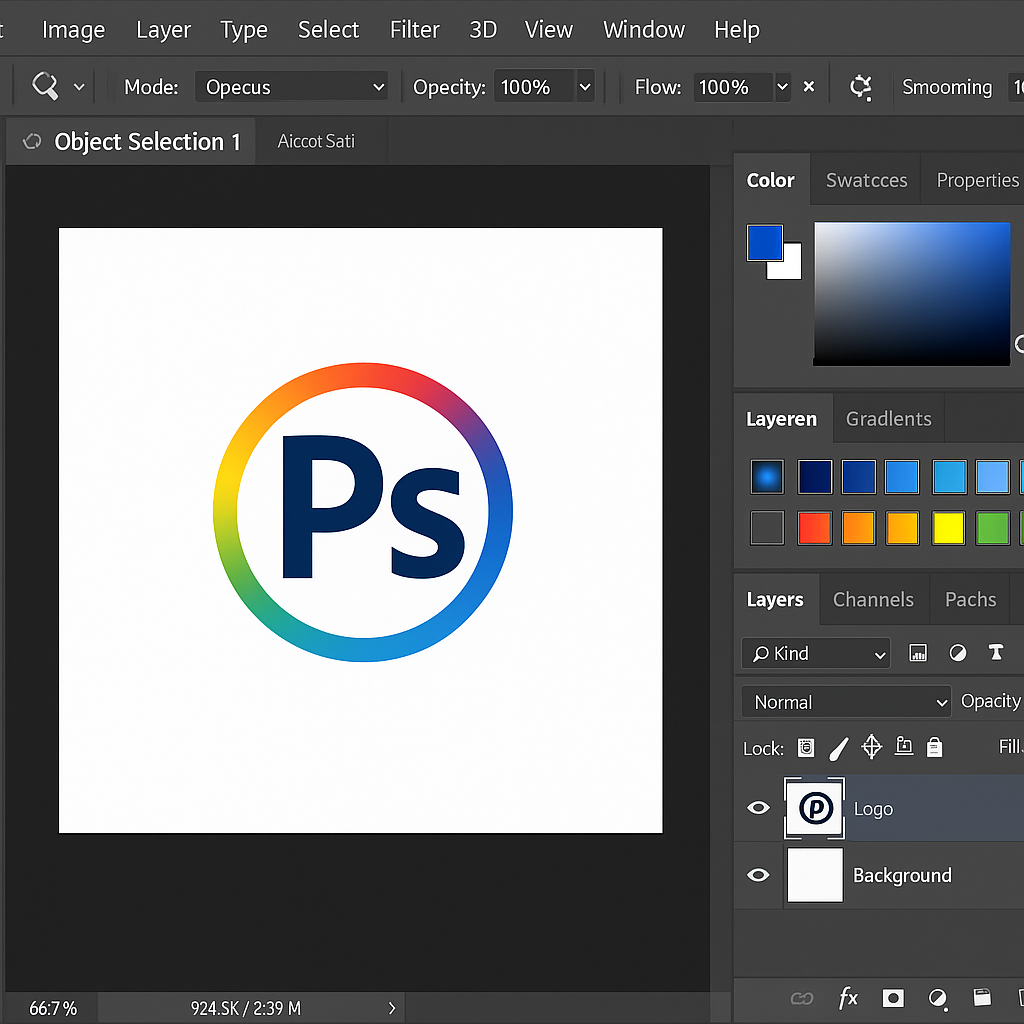Screen dimensions: 1024x1024
Task: Toggle Logo layer visibility
Action: tap(758, 808)
